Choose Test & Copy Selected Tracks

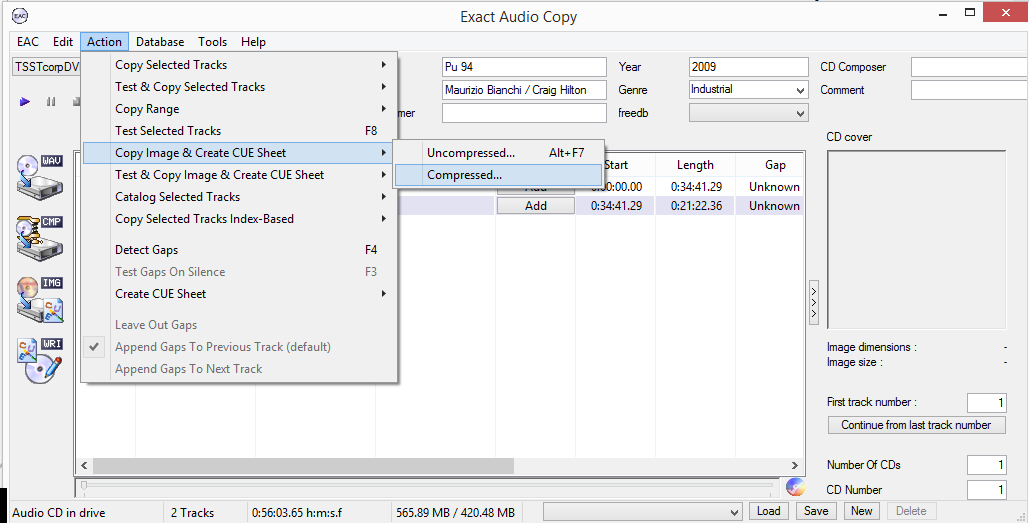(240, 87)
